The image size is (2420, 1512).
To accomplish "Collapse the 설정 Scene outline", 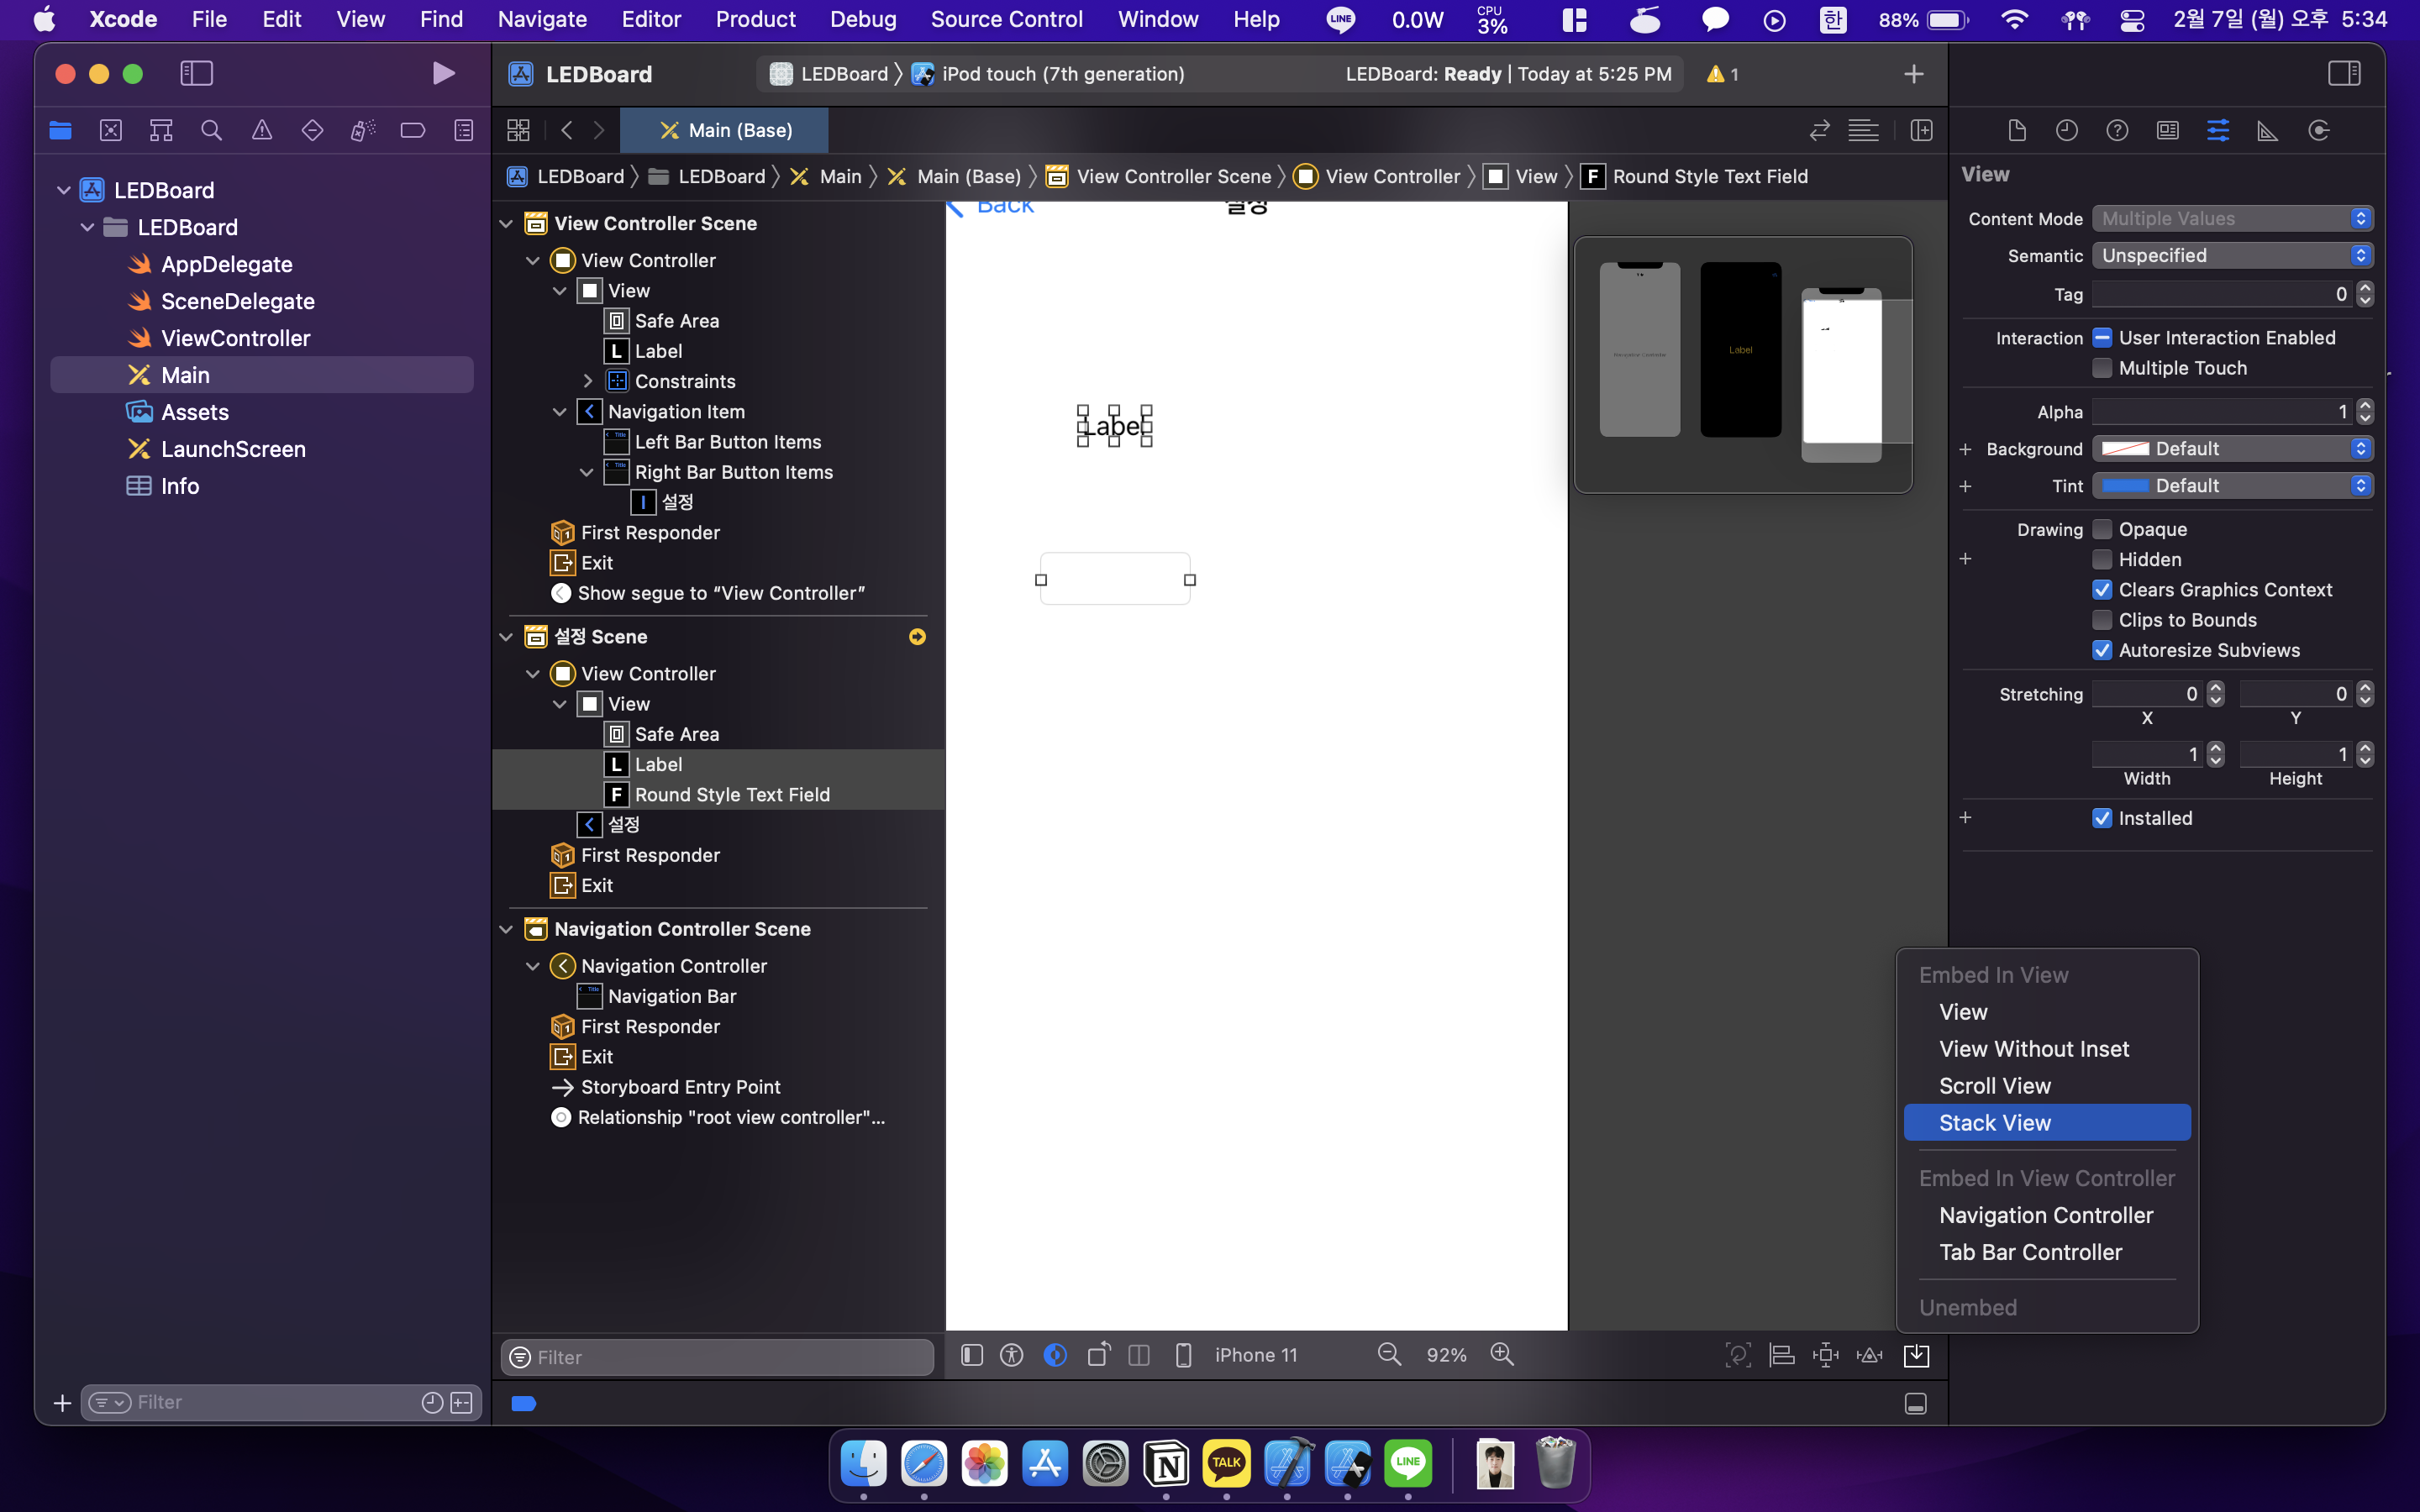I will (506, 637).
